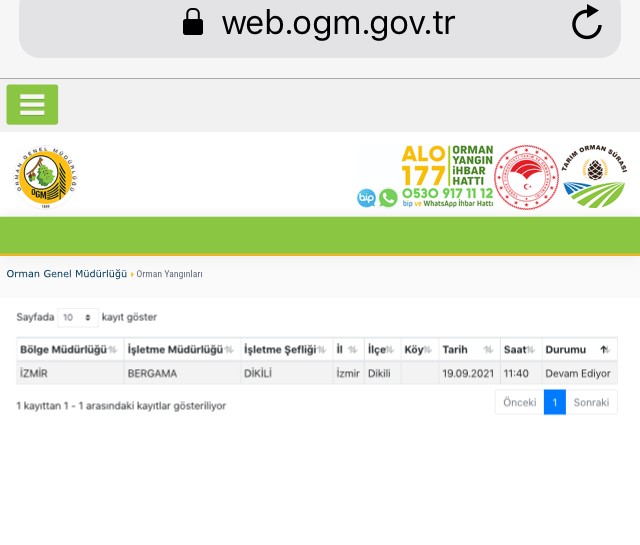This screenshot has height=545, width=640.
Task: Go to the Sonraki page
Action: point(592,402)
